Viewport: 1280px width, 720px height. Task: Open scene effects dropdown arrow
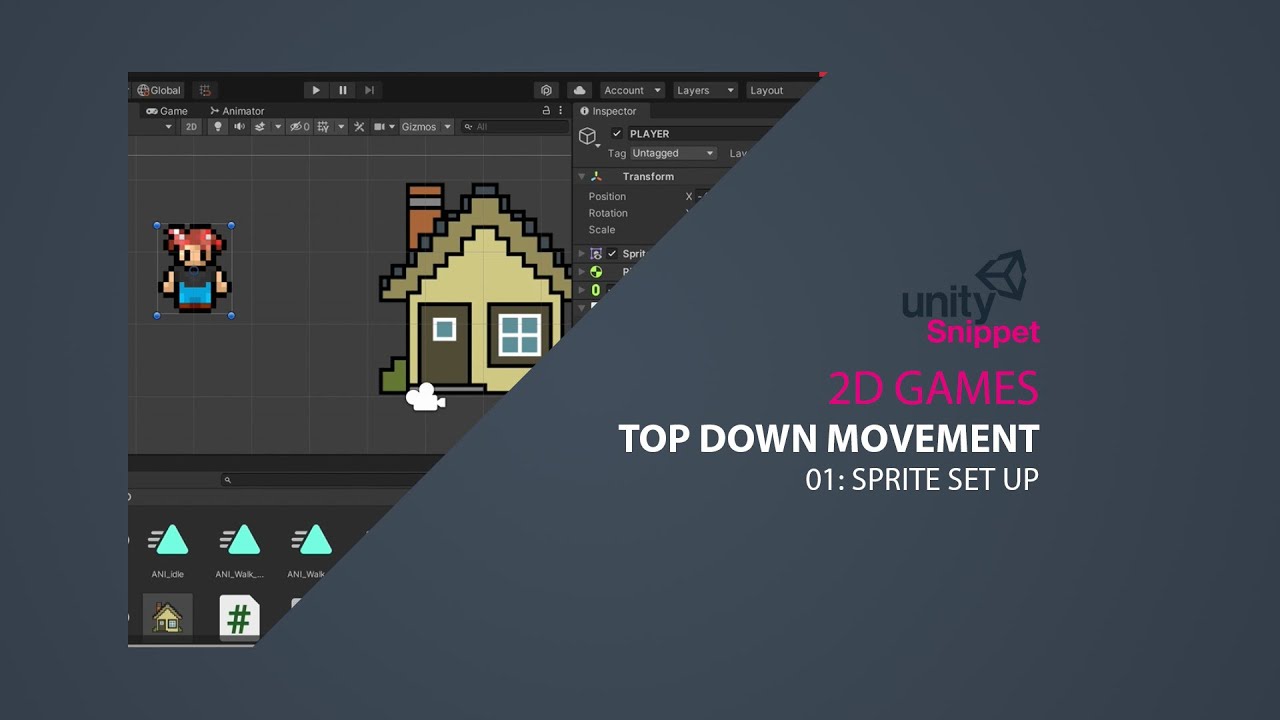click(x=278, y=127)
